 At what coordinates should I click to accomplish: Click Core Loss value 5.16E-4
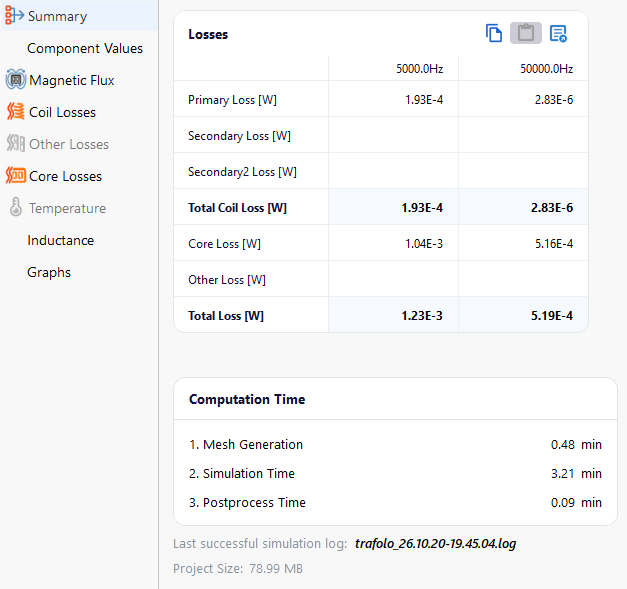tap(554, 244)
